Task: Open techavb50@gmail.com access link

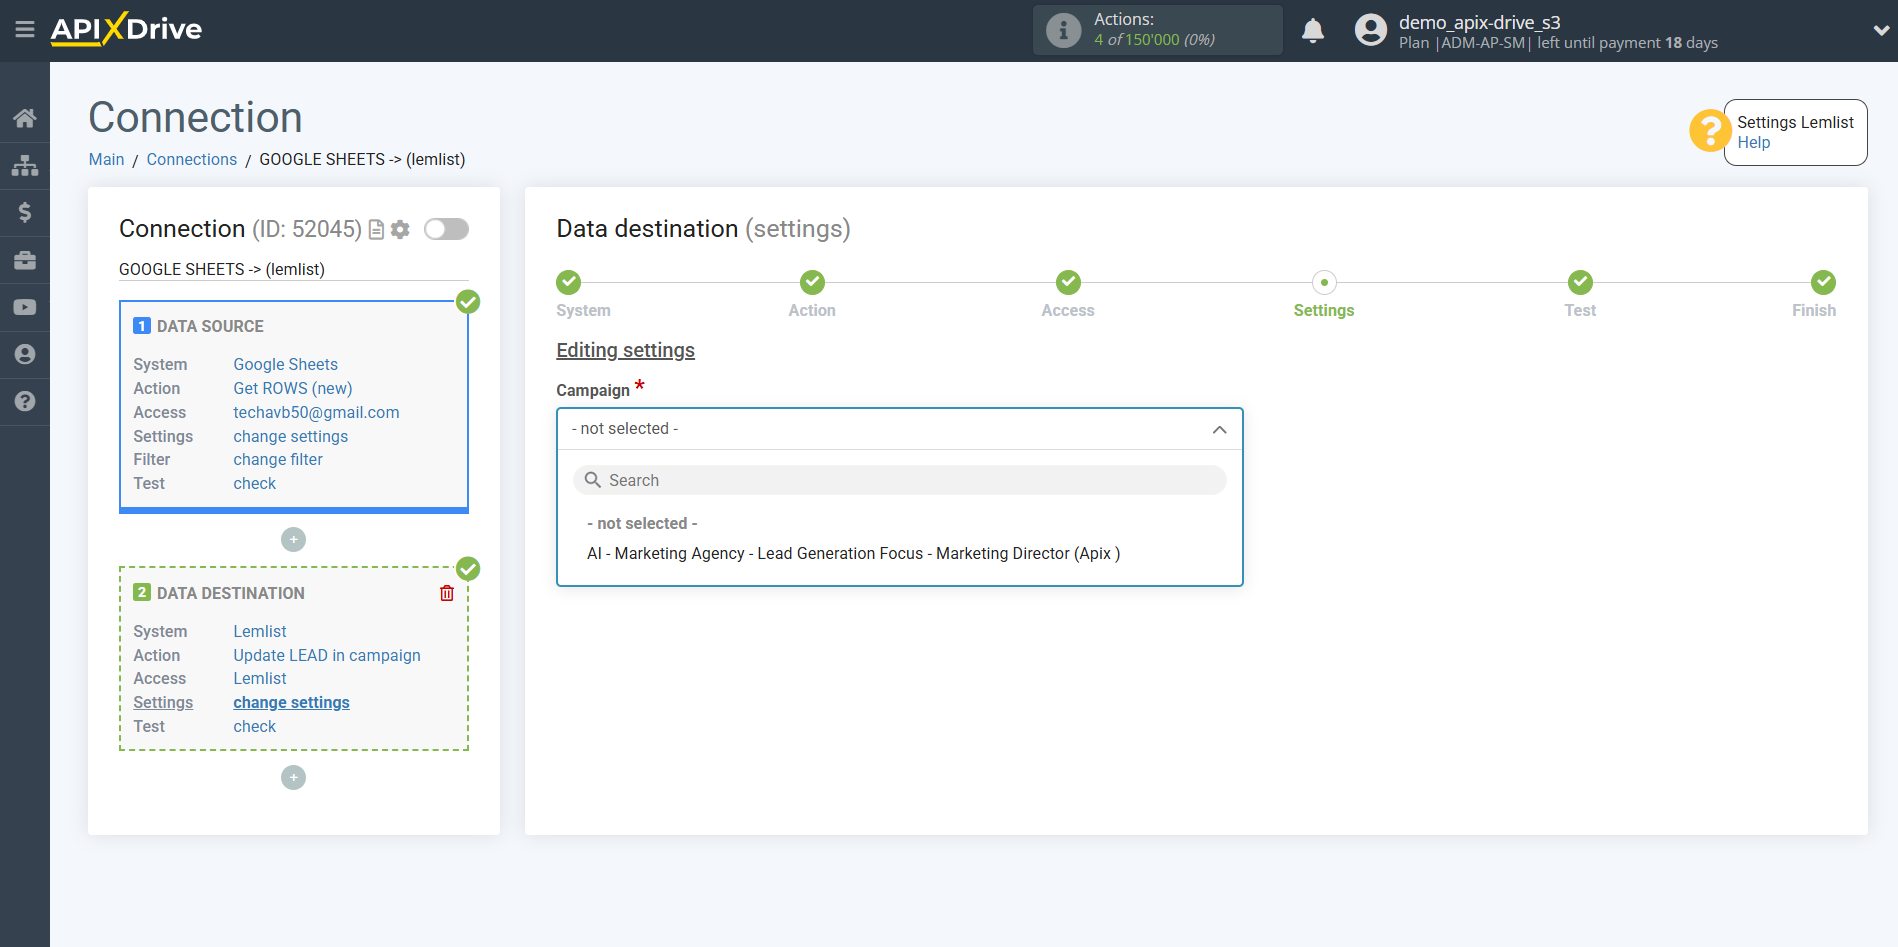Action: pos(316,412)
